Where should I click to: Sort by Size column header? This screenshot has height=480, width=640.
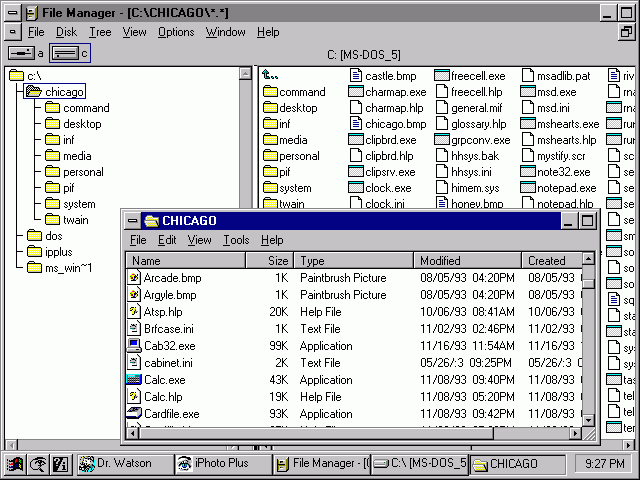click(270, 260)
